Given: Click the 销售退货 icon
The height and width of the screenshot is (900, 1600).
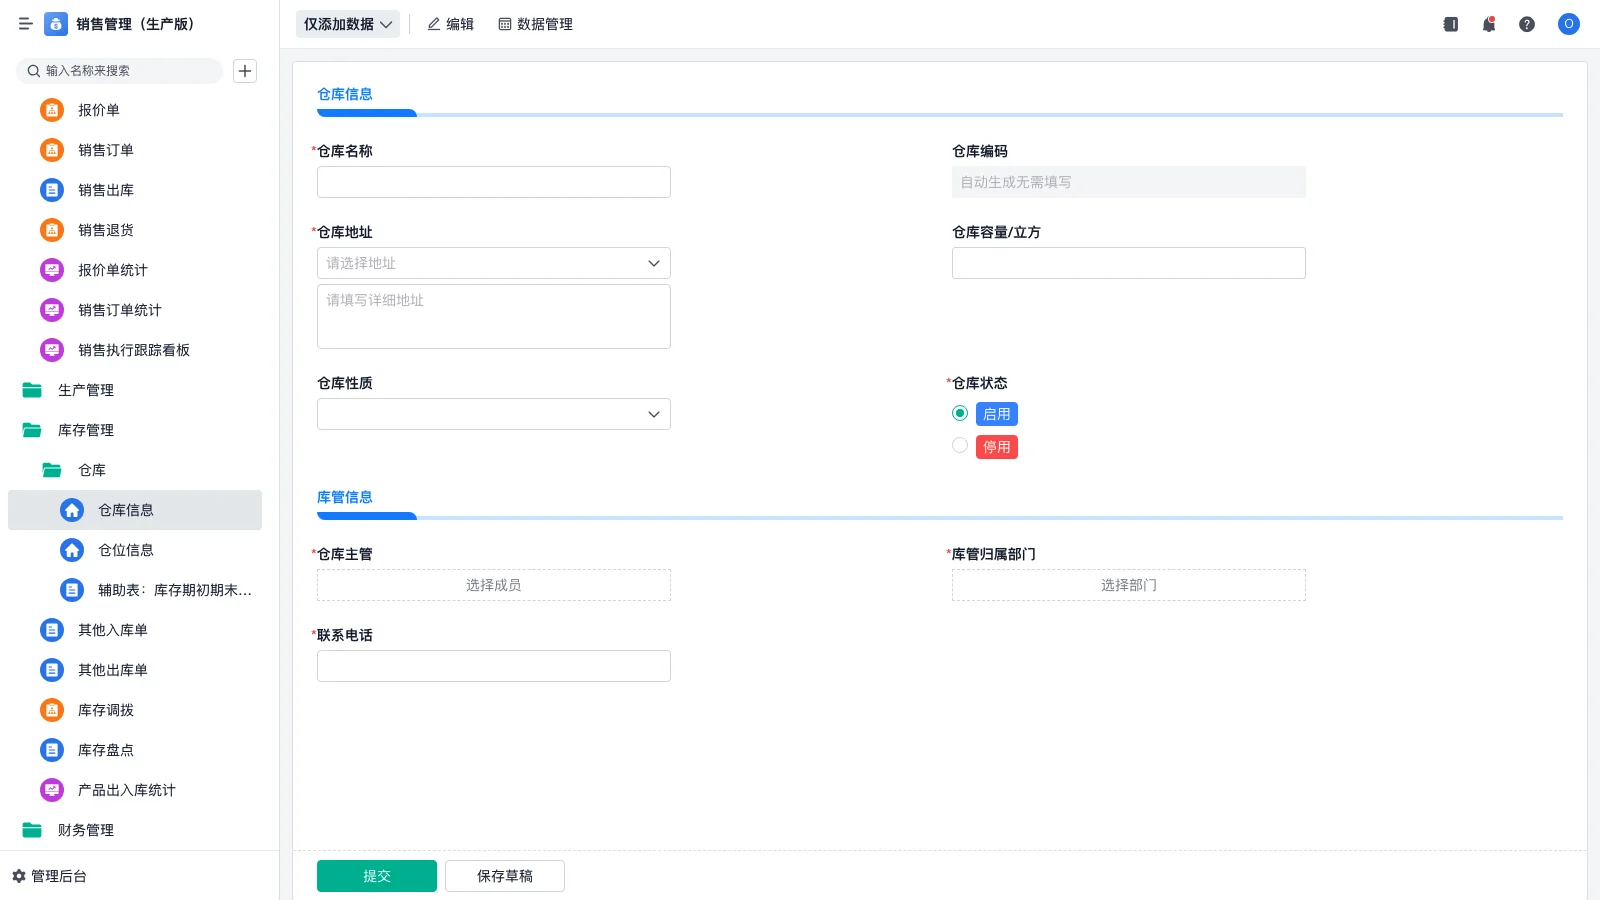Looking at the screenshot, I should click(x=51, y=230).
